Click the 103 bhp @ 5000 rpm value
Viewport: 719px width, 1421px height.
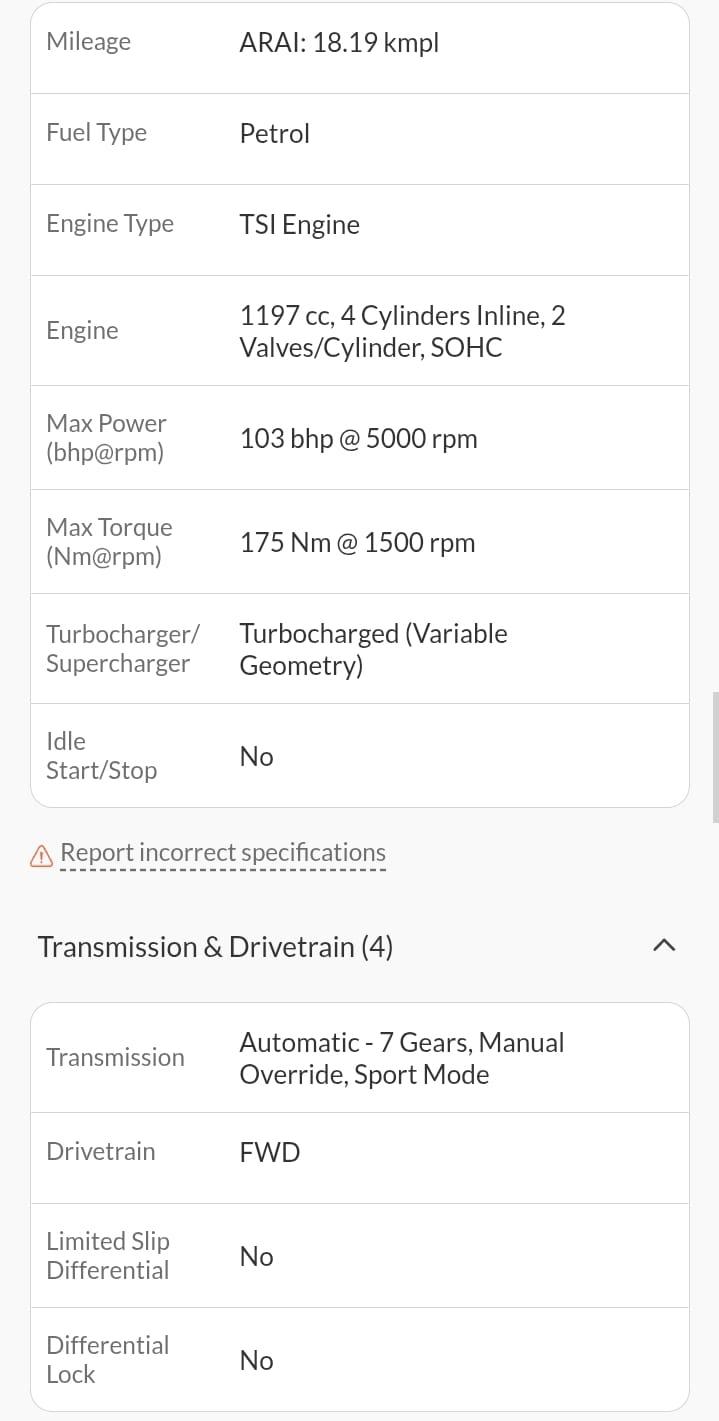click(x=358, y=438)
